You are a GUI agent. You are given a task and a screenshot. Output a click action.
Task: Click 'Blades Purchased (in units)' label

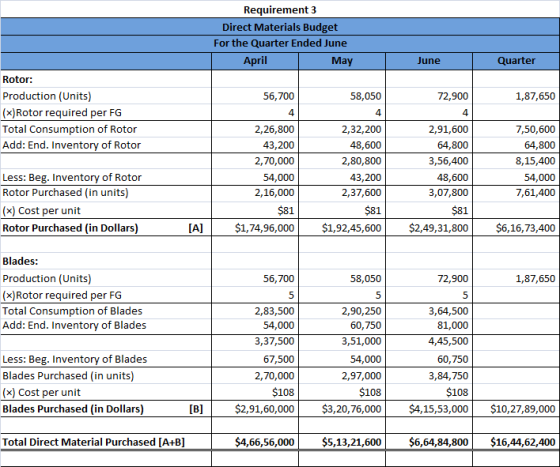tap(68, 376)
